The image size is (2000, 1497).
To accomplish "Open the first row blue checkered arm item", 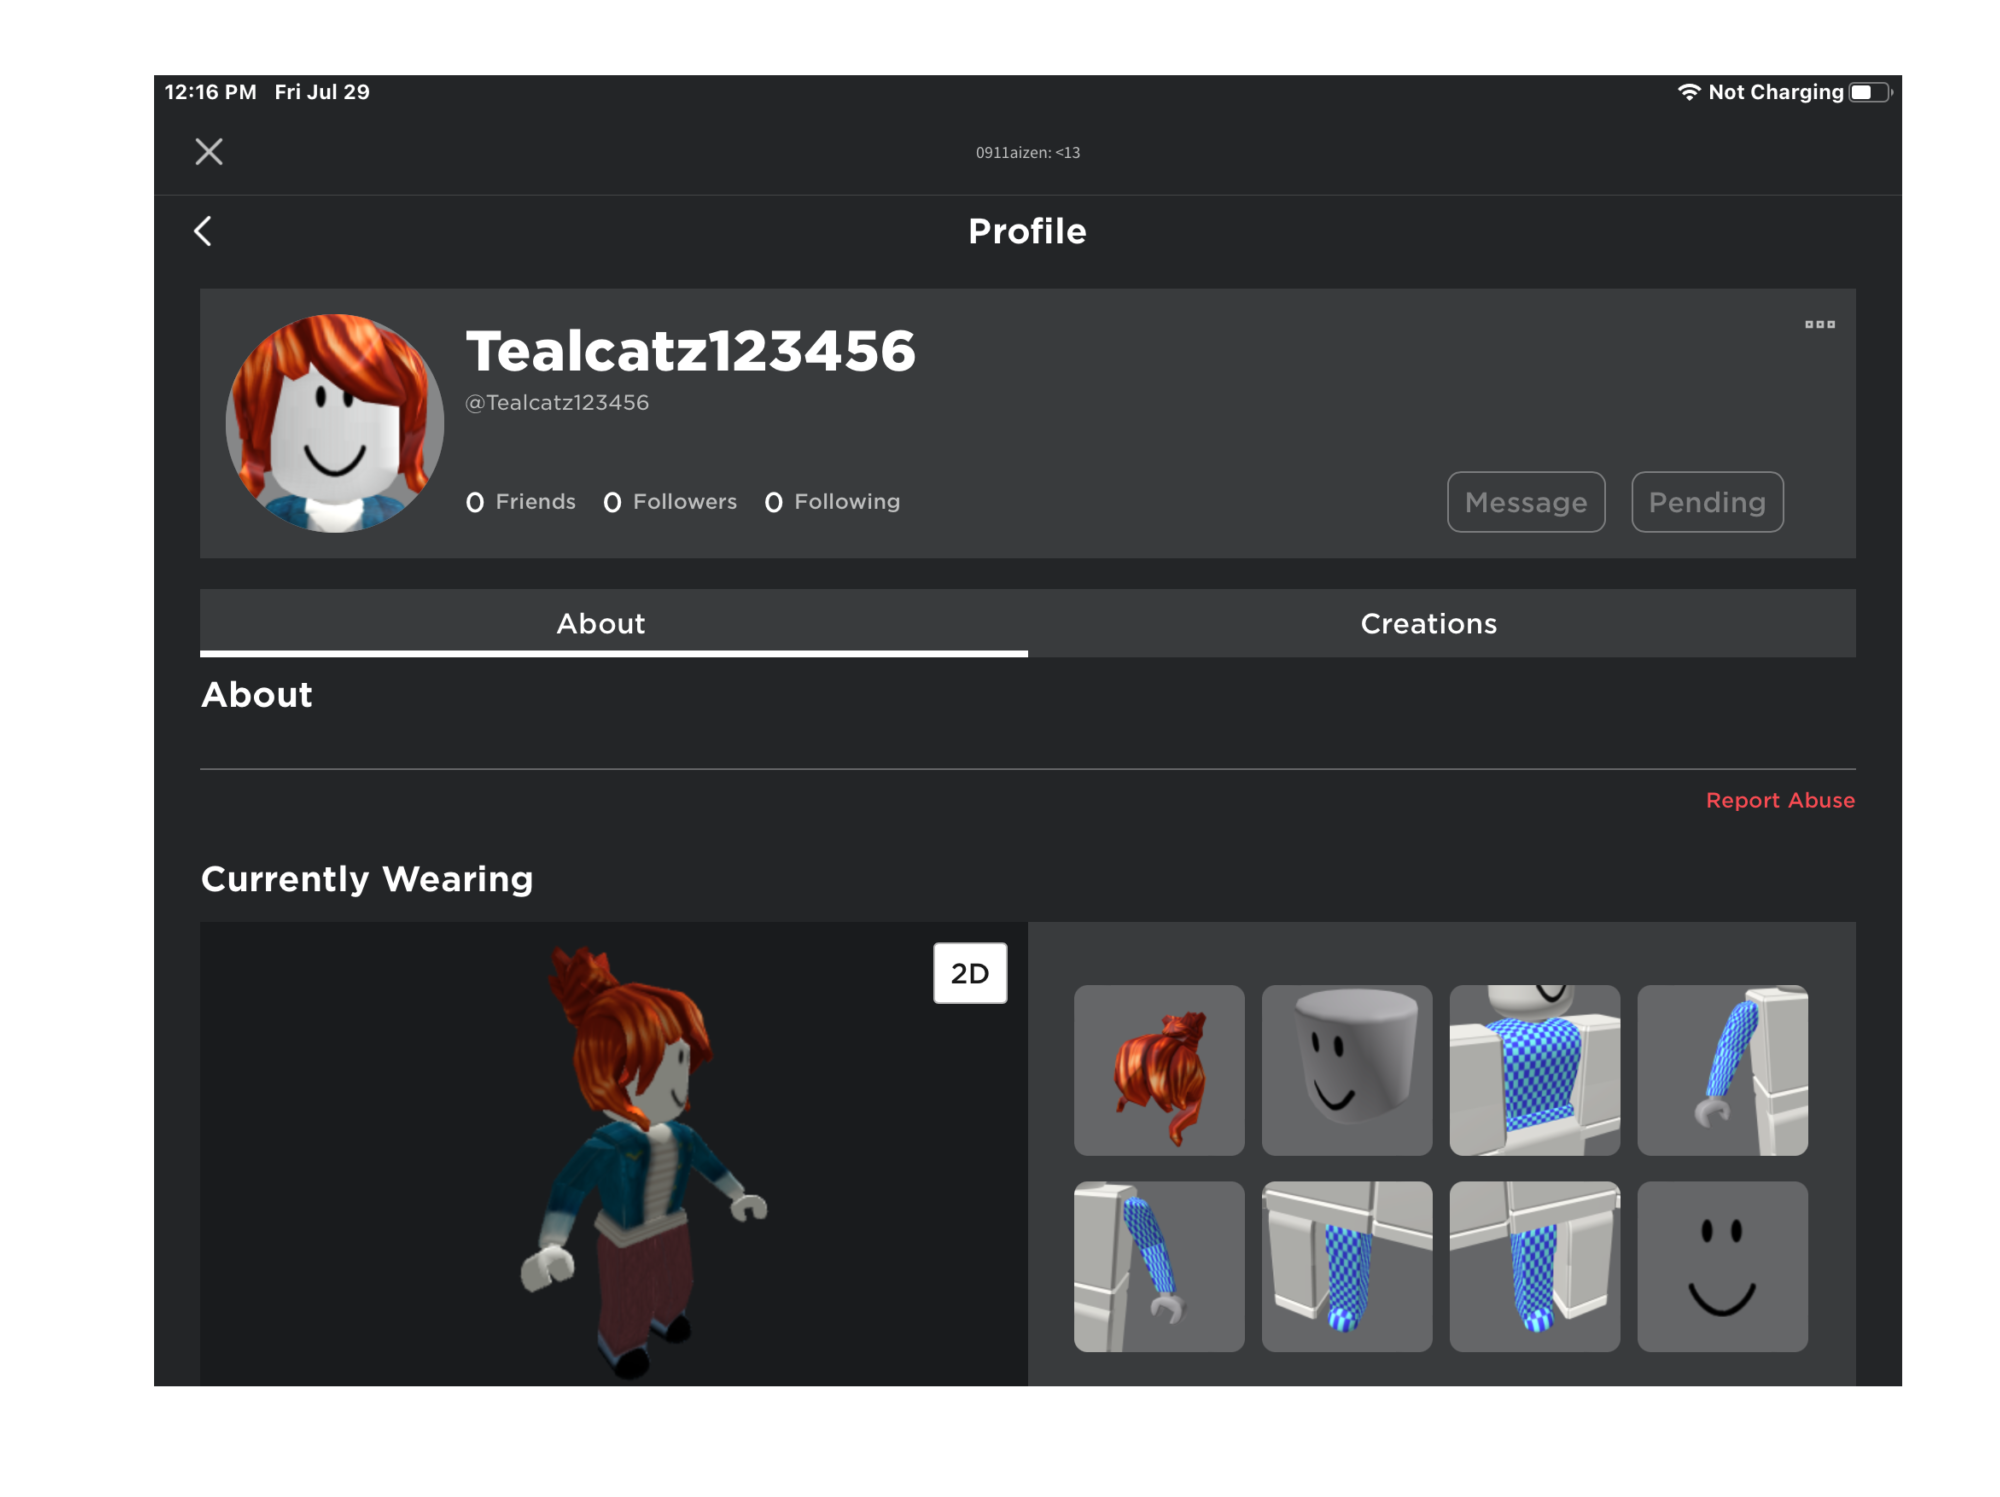I will pos(1721,1070).
